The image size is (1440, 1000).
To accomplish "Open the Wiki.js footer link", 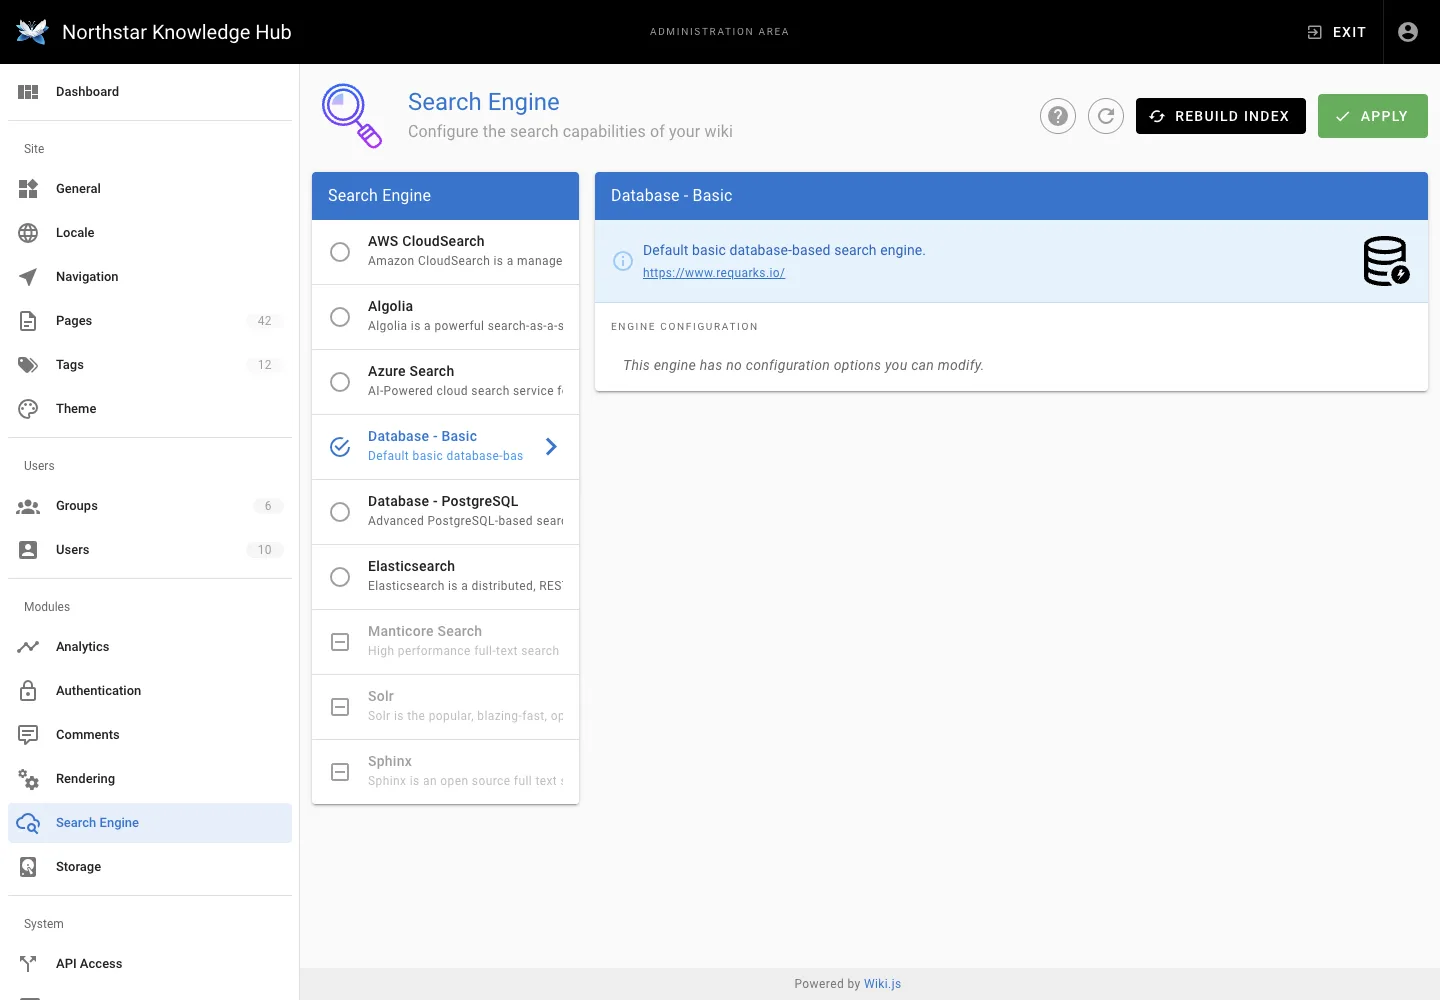I will point(882,984).
